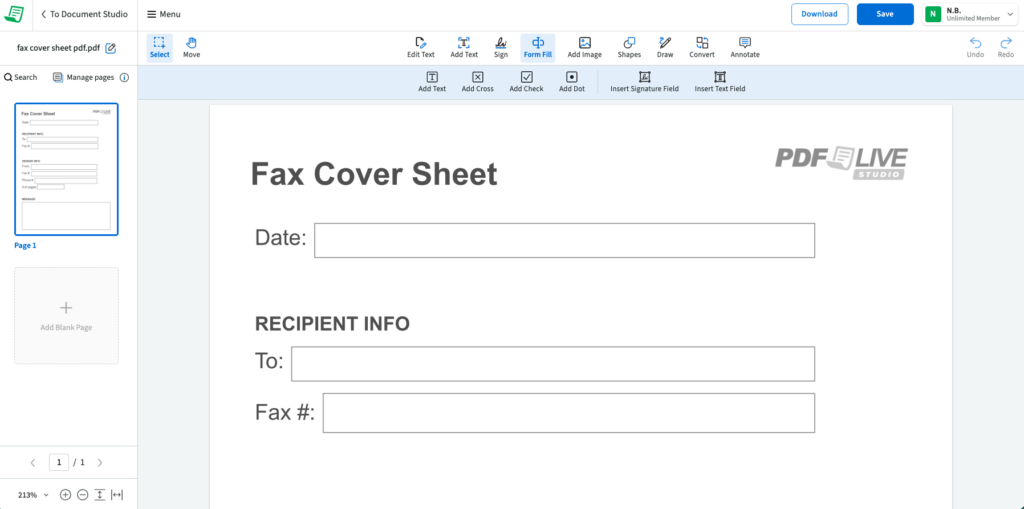Screen dimensions: 1024x509
Task: Click the page number input box
Action: point(59,463)
